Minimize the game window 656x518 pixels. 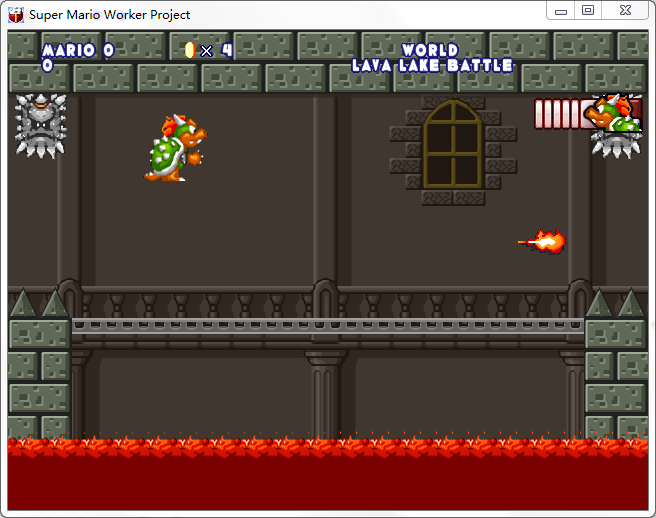coord(561,11)
